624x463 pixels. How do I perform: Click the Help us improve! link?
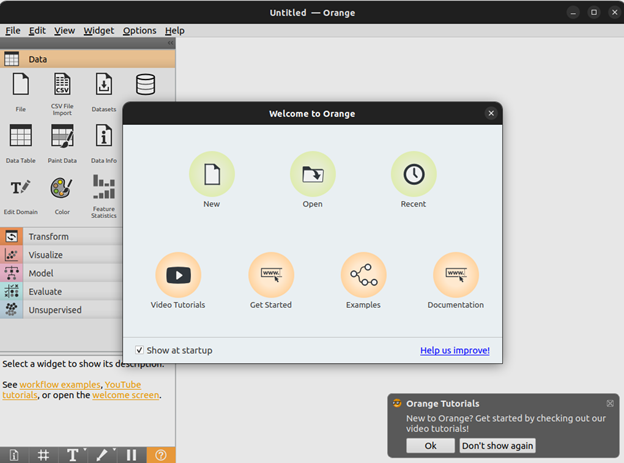pos(455,350)
